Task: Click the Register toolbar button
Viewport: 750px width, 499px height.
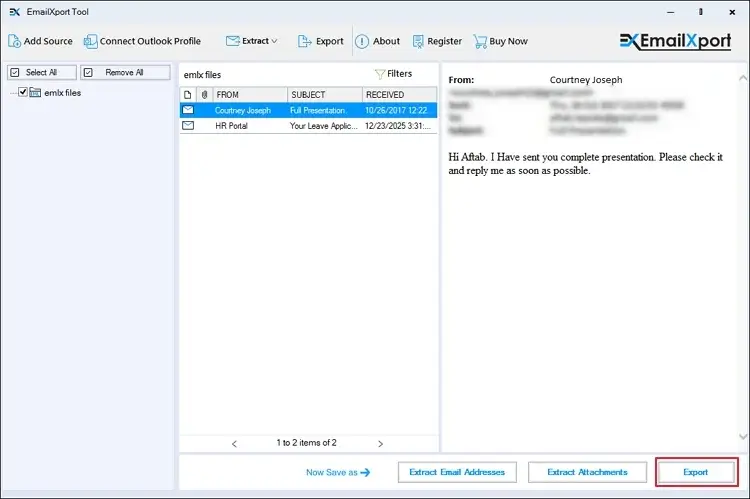Action: coord(437,42)
